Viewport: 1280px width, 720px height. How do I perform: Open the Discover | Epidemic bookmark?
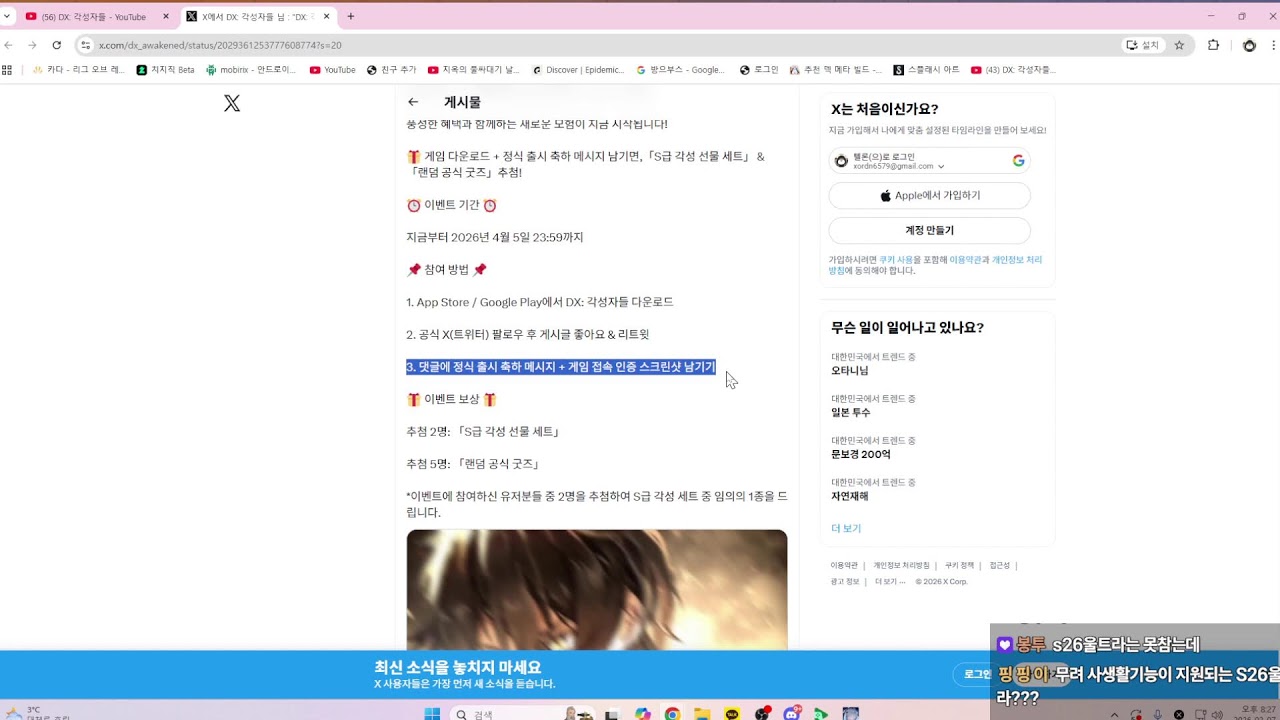[x=578, y=70]
